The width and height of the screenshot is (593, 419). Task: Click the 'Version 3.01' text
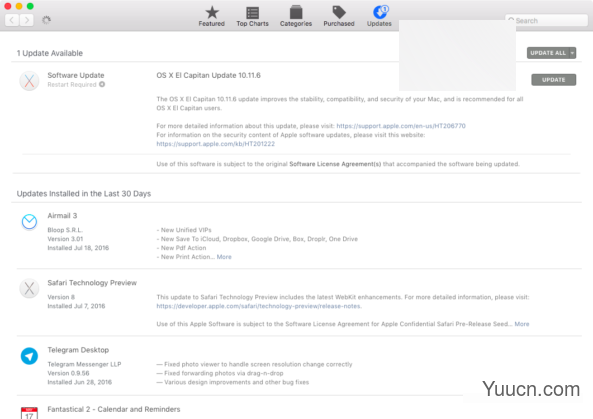pos(65,239)
